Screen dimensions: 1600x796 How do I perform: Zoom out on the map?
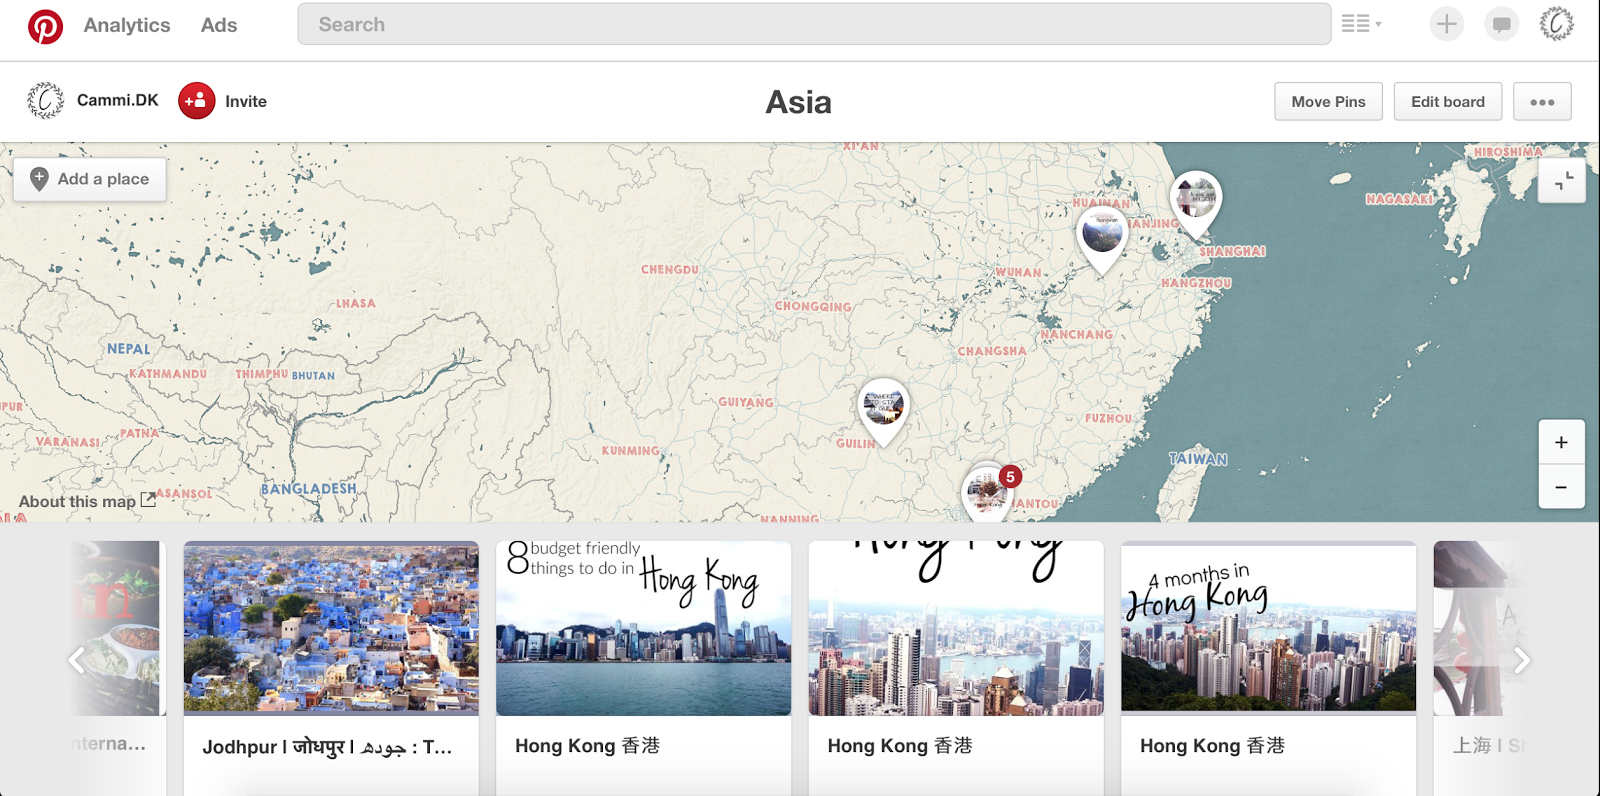1561,487
